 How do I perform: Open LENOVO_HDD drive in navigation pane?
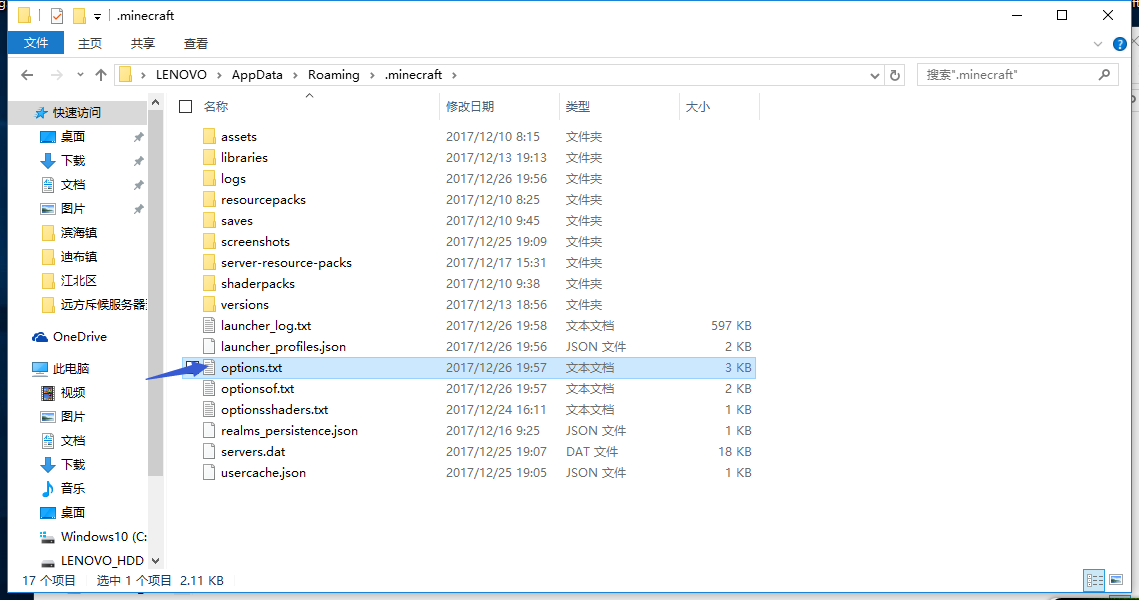[102, 561]
